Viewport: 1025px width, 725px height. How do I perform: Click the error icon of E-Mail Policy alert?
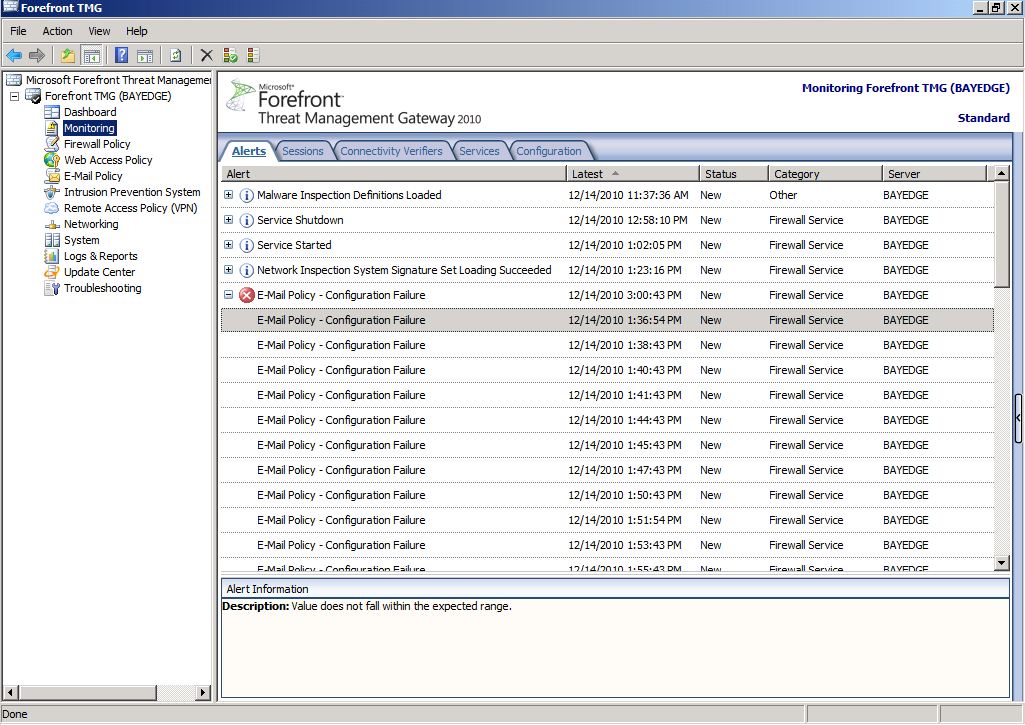[246, 295]
